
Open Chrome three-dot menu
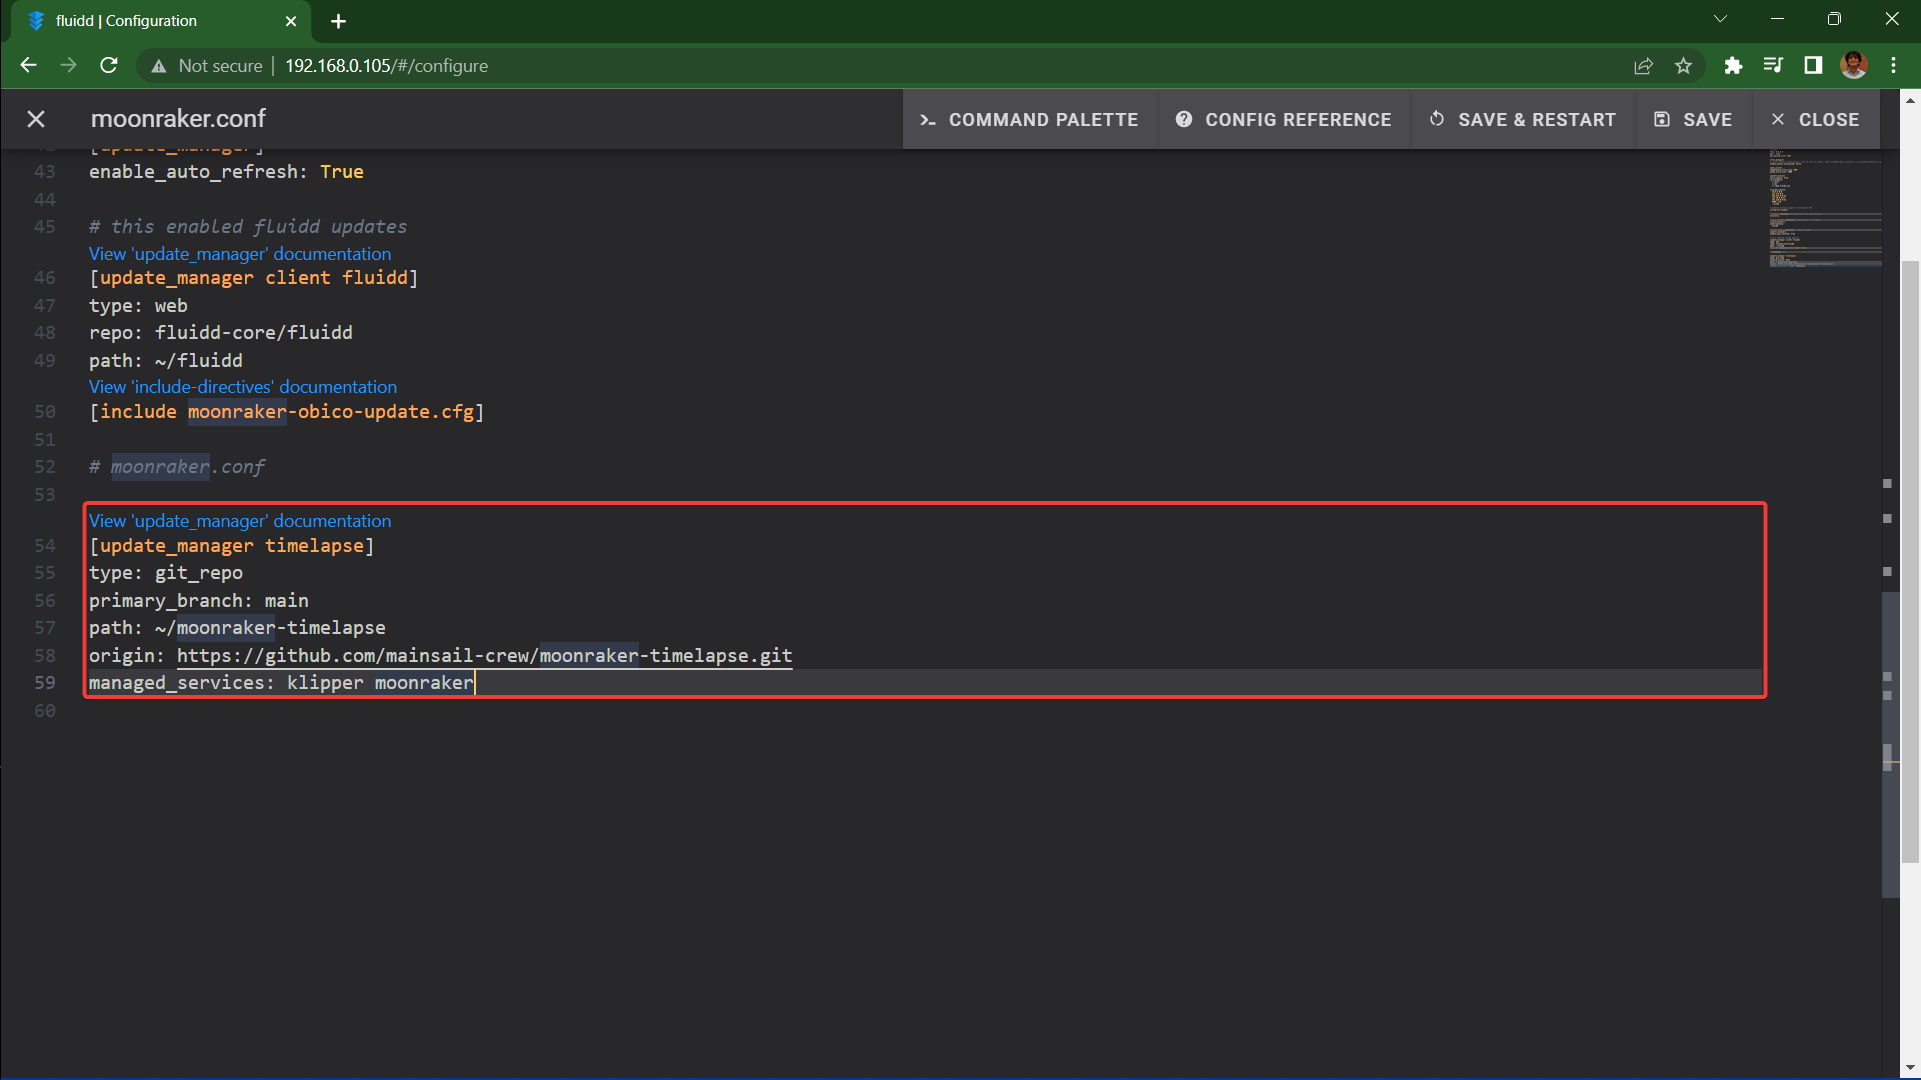(1893, 66)
